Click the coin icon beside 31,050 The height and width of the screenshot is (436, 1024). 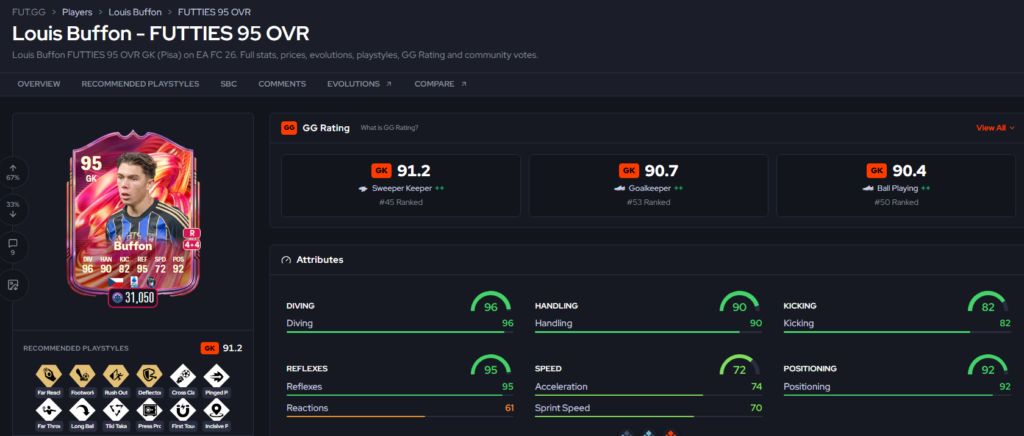click(x=118, y=297)
